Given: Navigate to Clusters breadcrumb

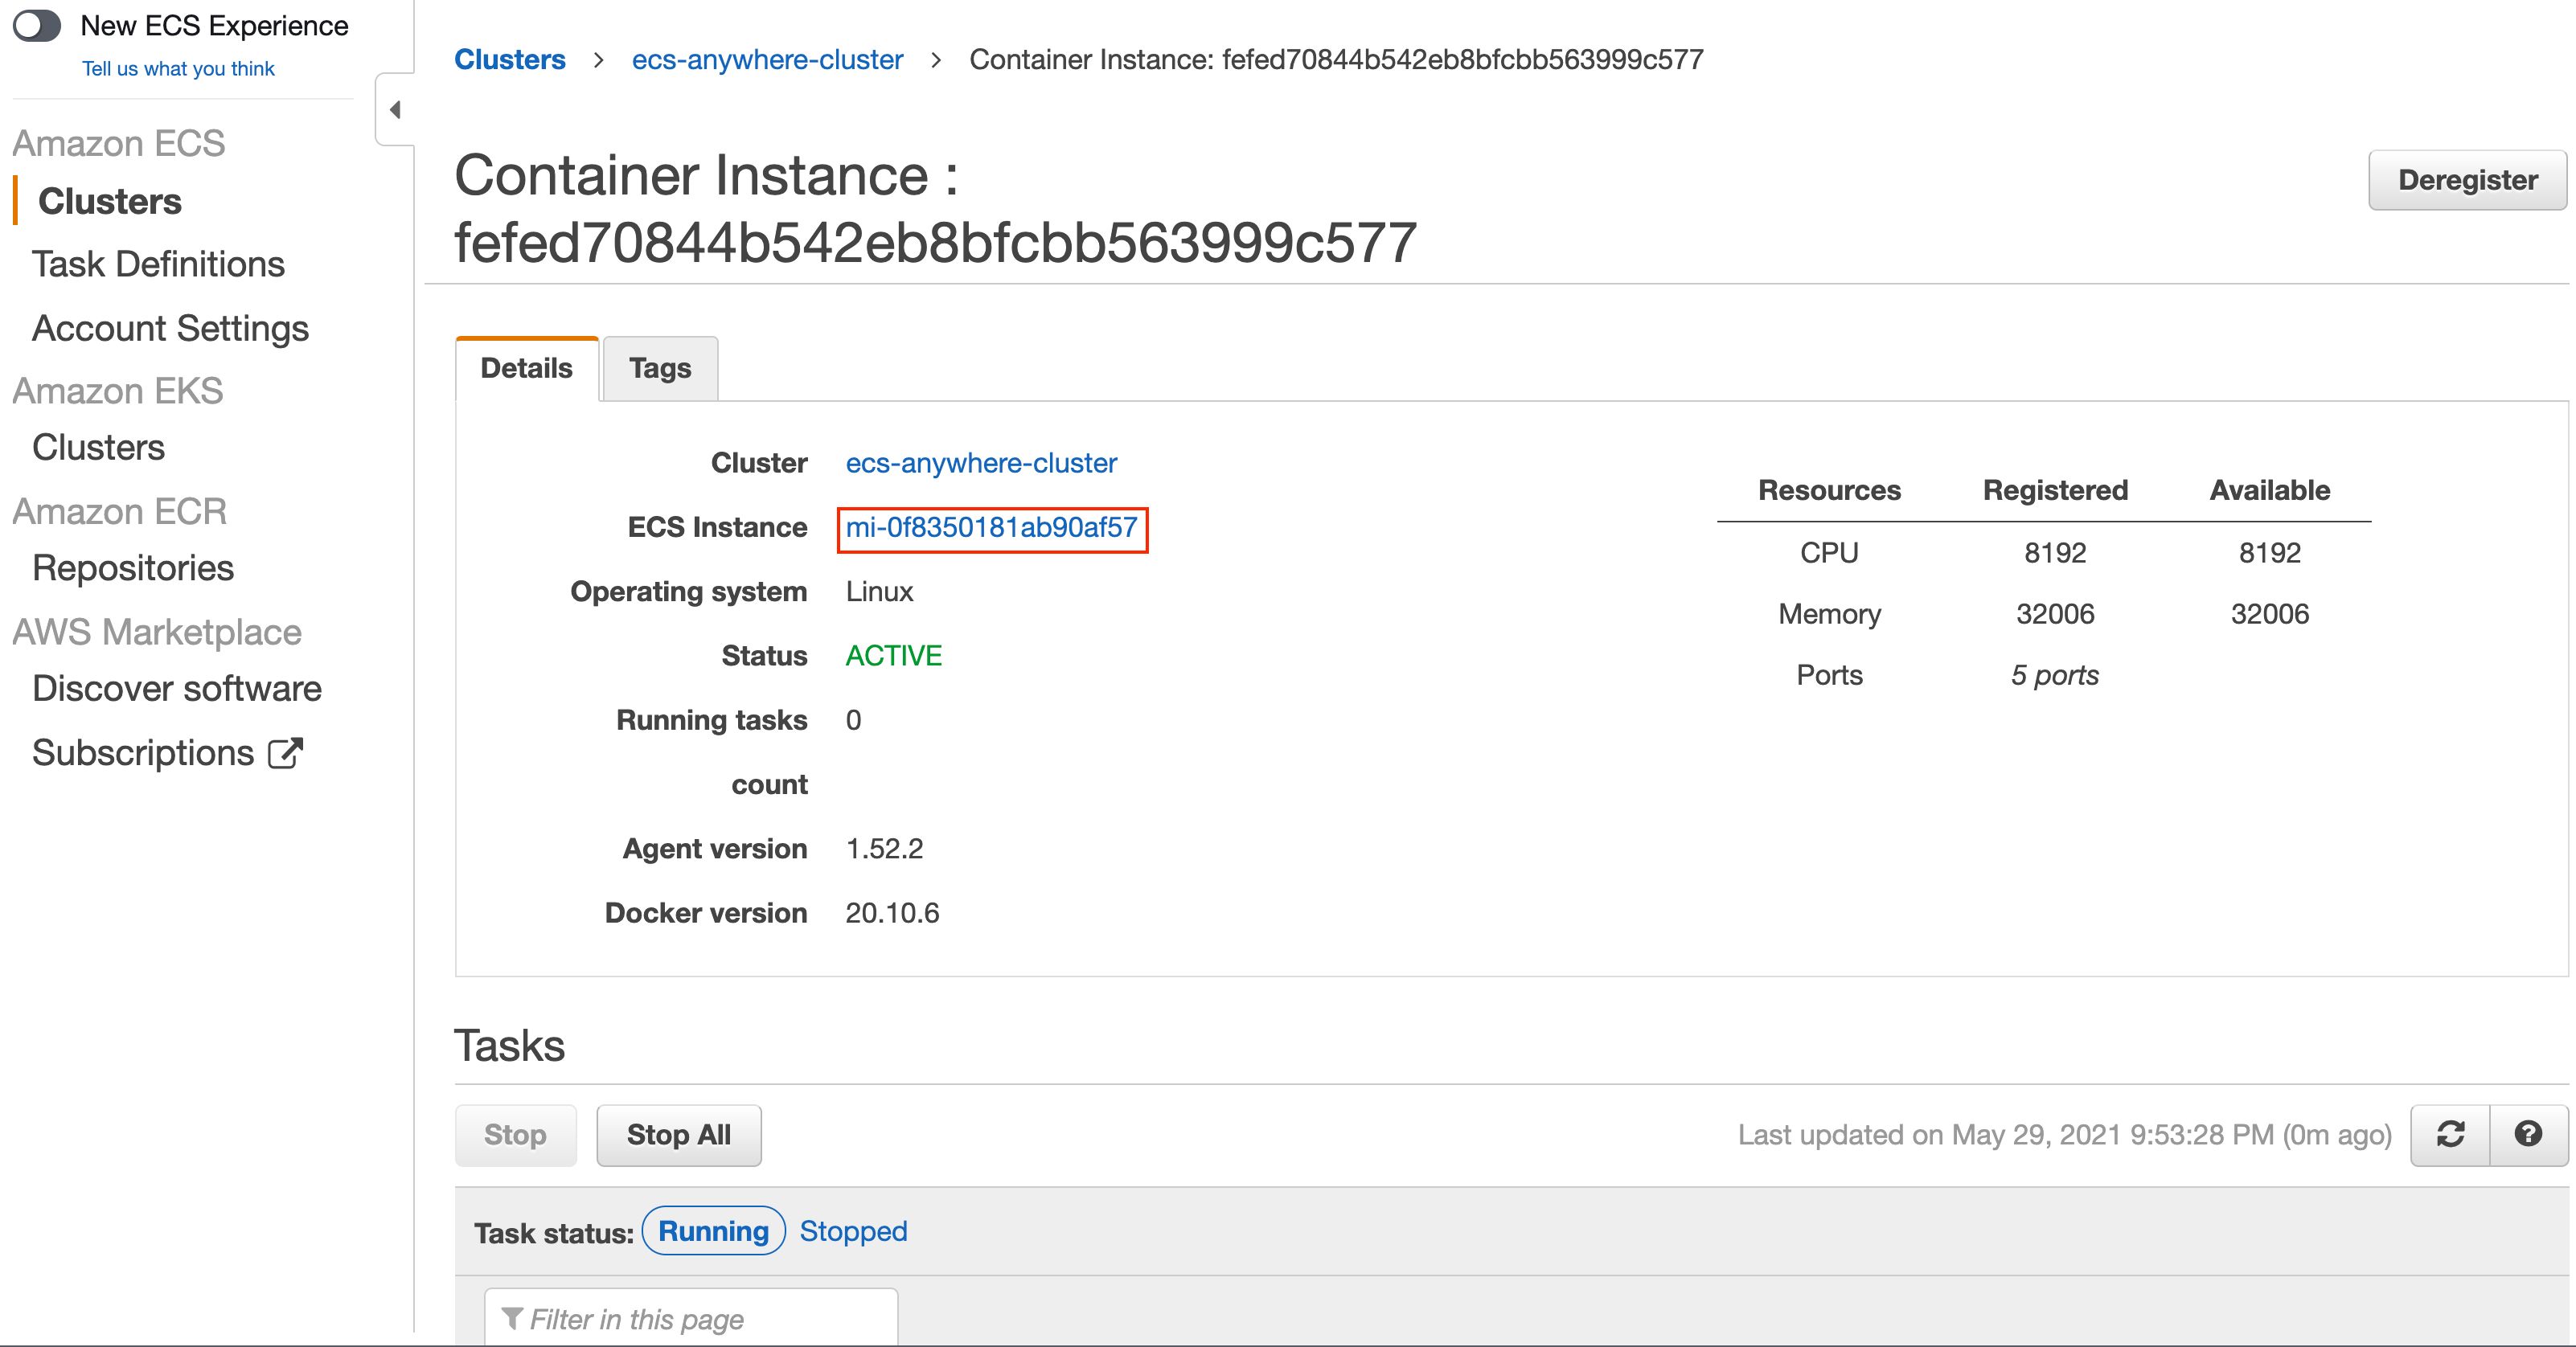Looking at the screenshot, I should (x=510, y=59).
